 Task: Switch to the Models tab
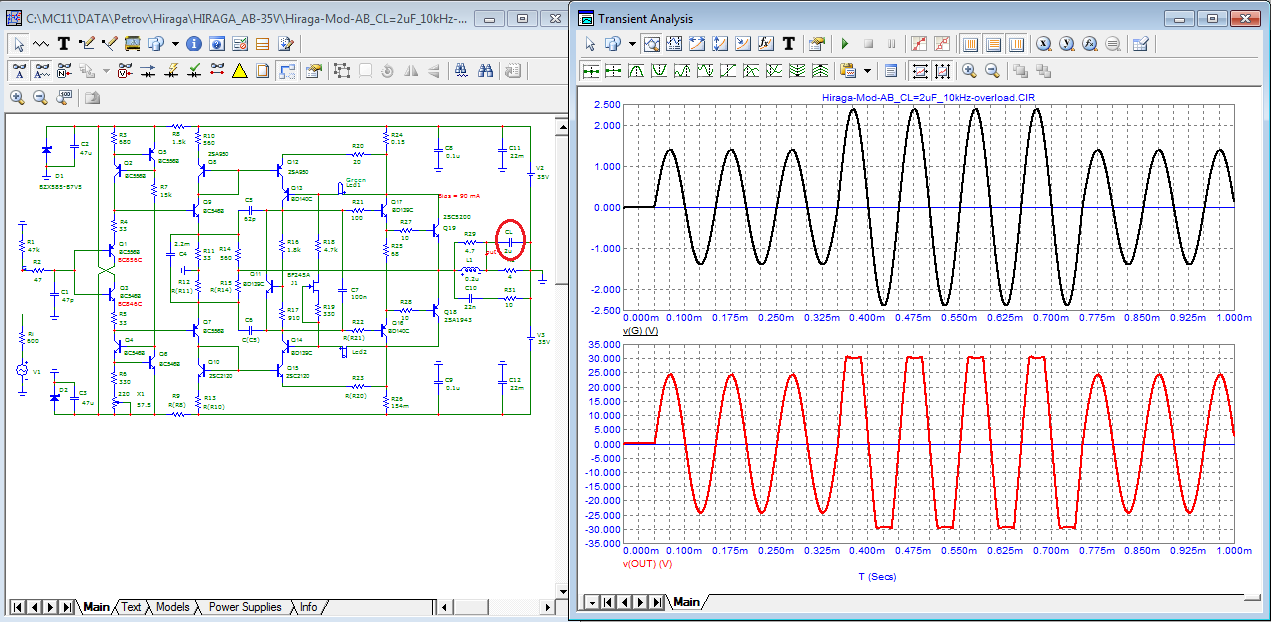[172, 607]
